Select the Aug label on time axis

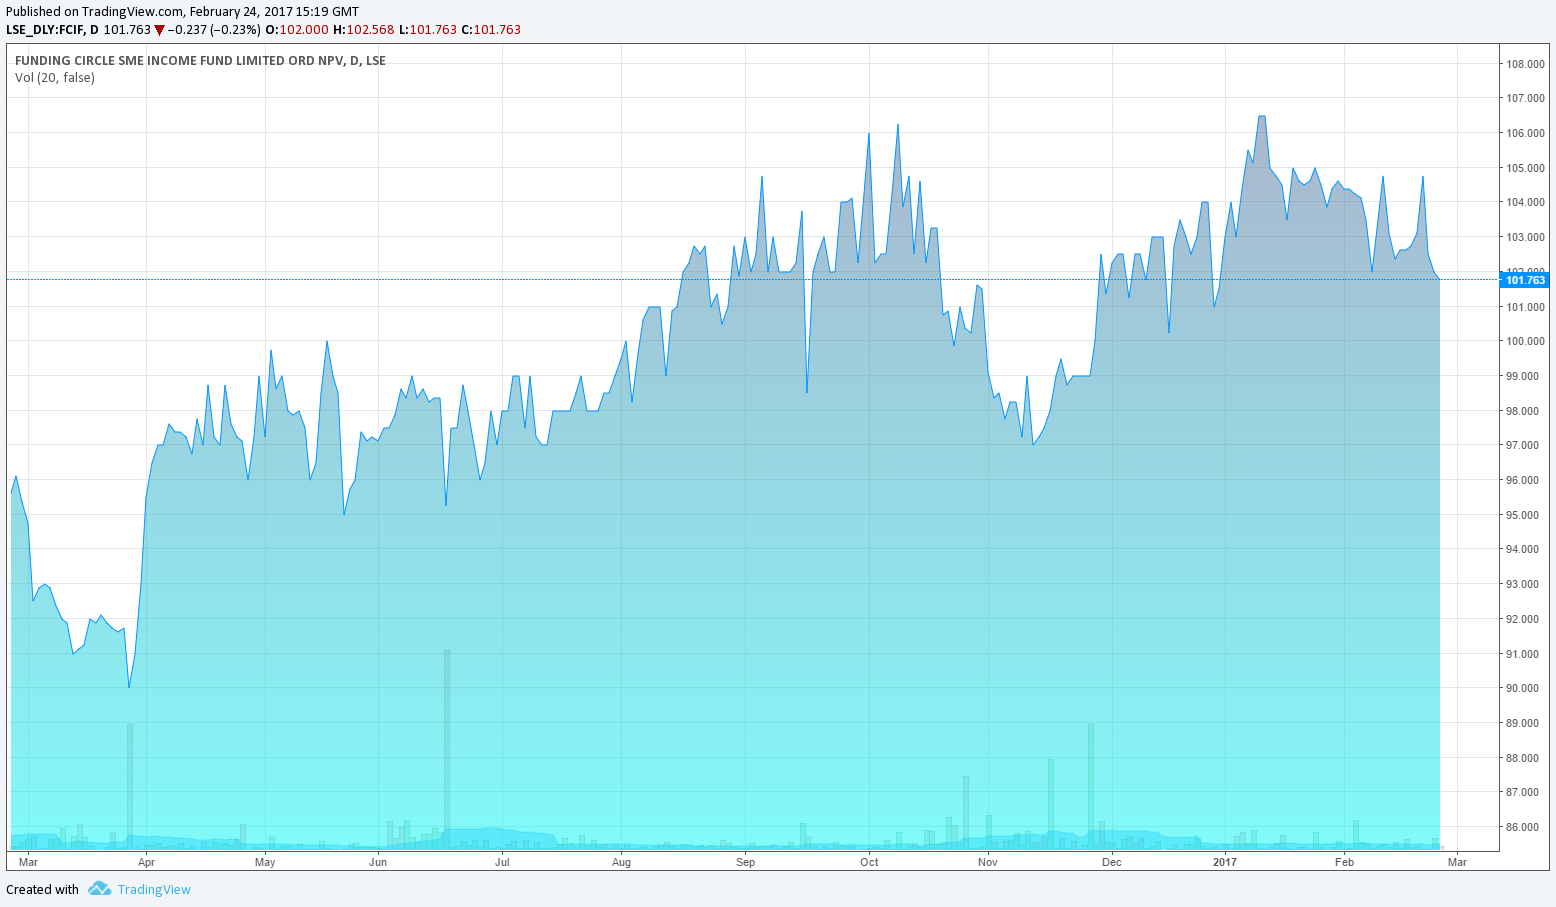(x=621, y=862)
